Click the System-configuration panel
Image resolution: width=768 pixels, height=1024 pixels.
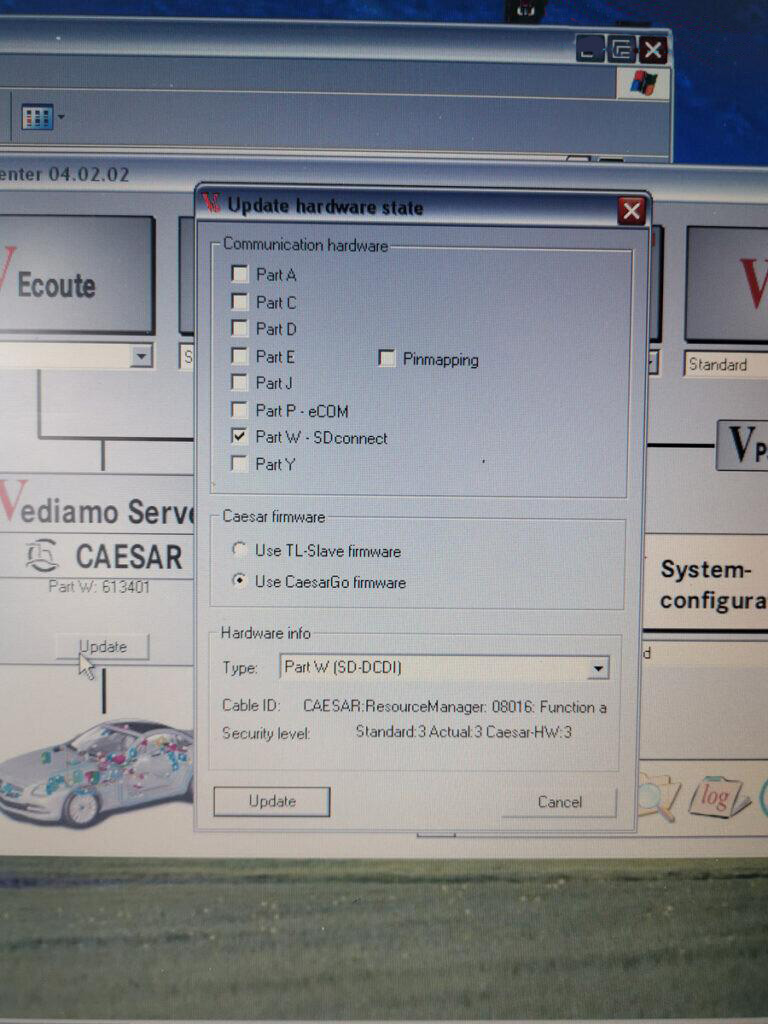707,583
